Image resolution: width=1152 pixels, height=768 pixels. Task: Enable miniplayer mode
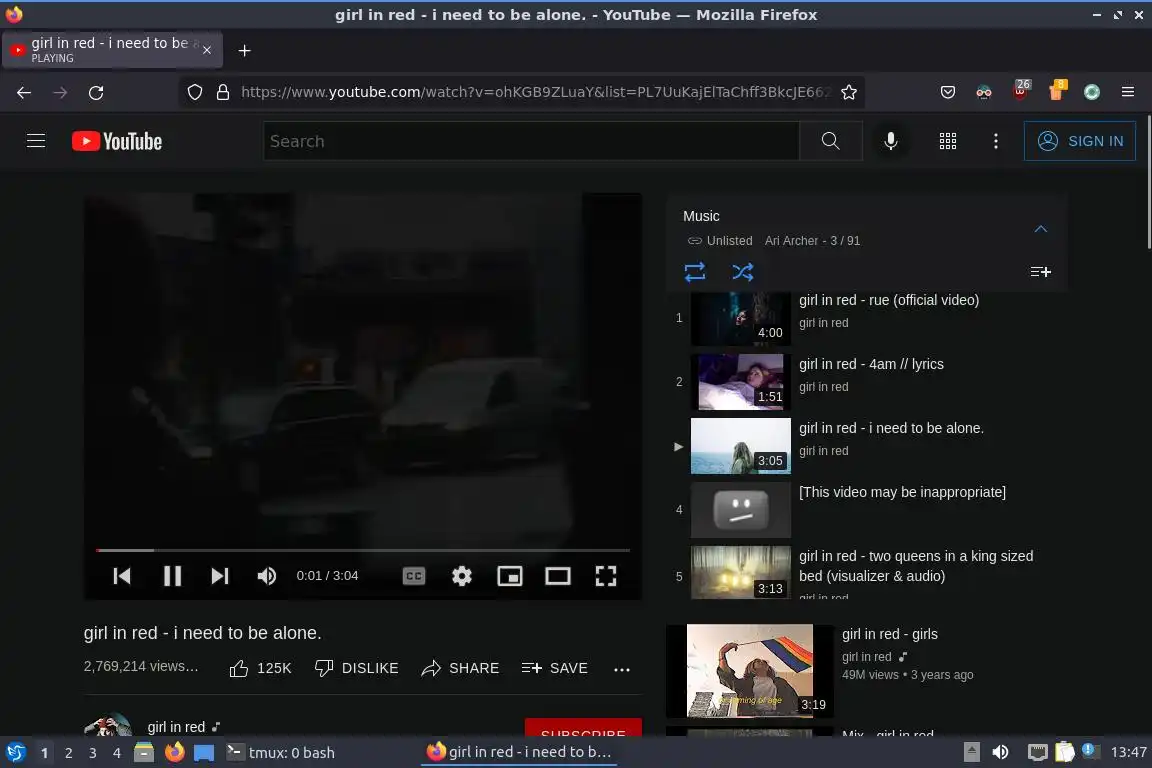click(x=510, y=576)
